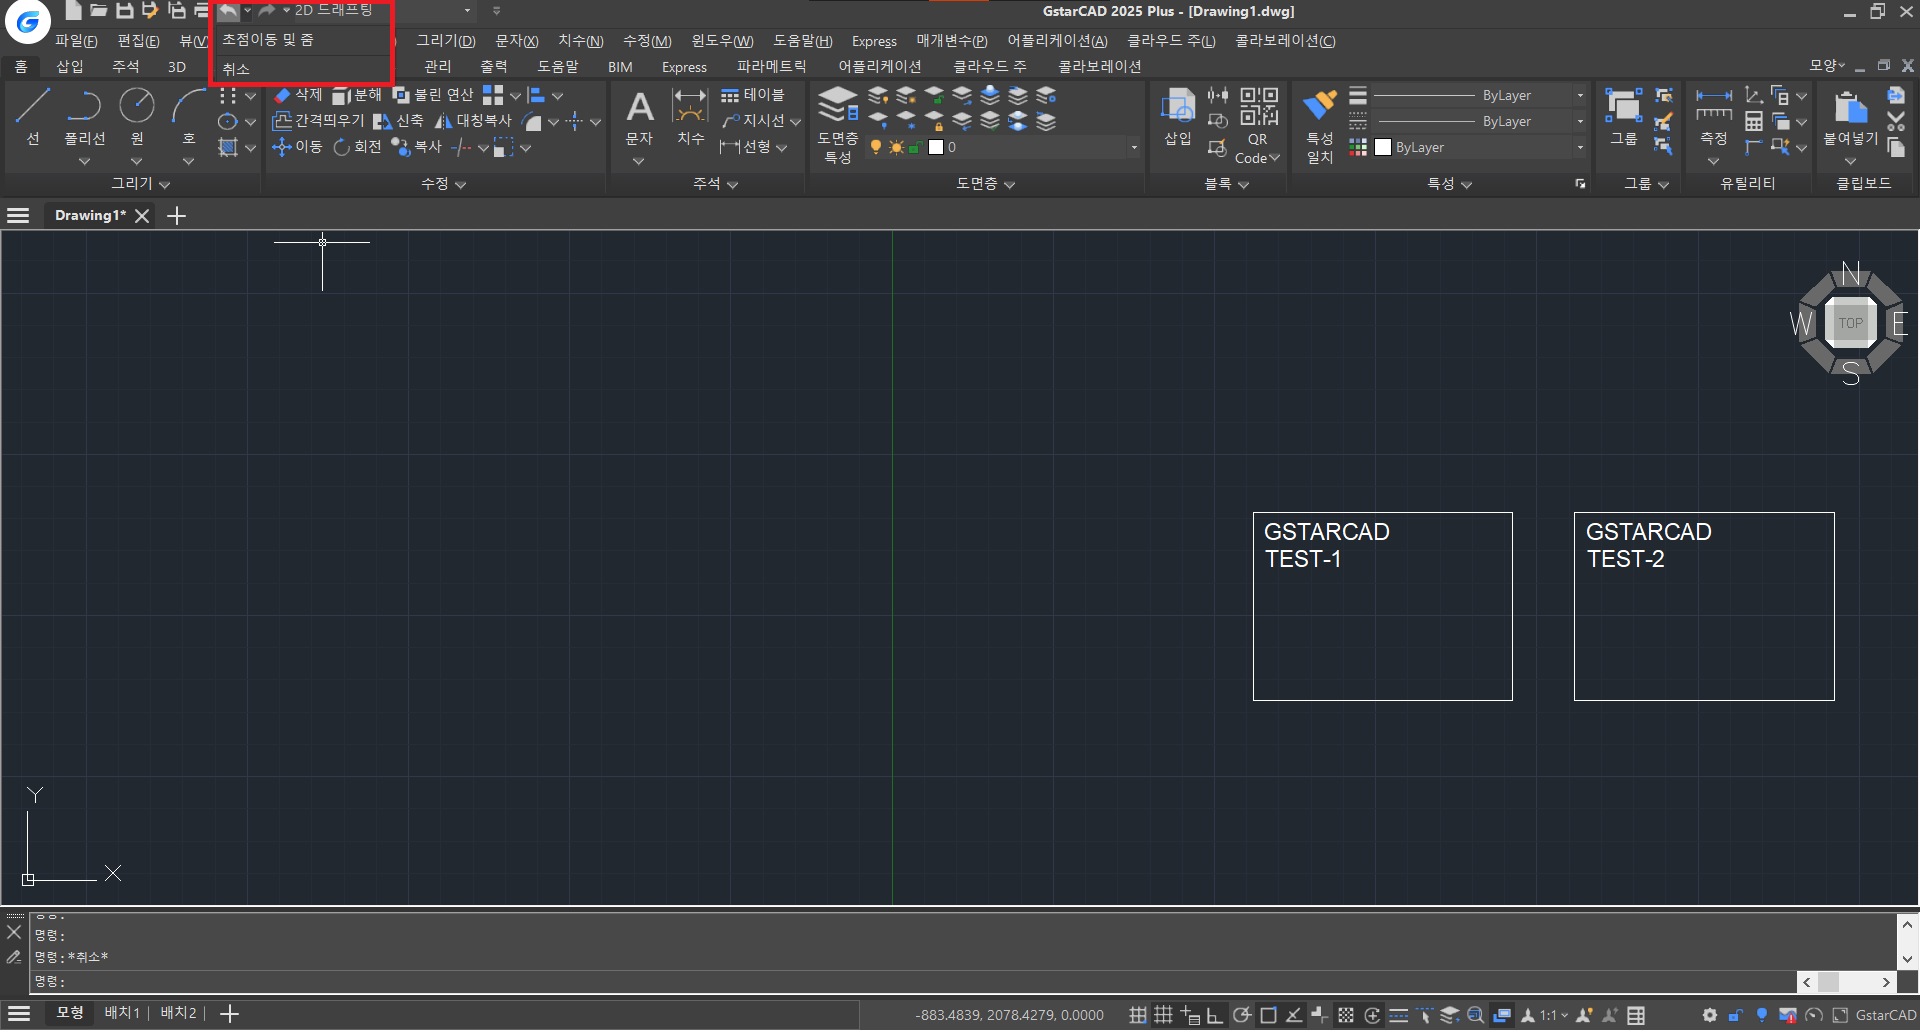Open the Boolean operation (불린 연산) tool
This screenshot has width=1920, height=1030.
click(433, 95)
